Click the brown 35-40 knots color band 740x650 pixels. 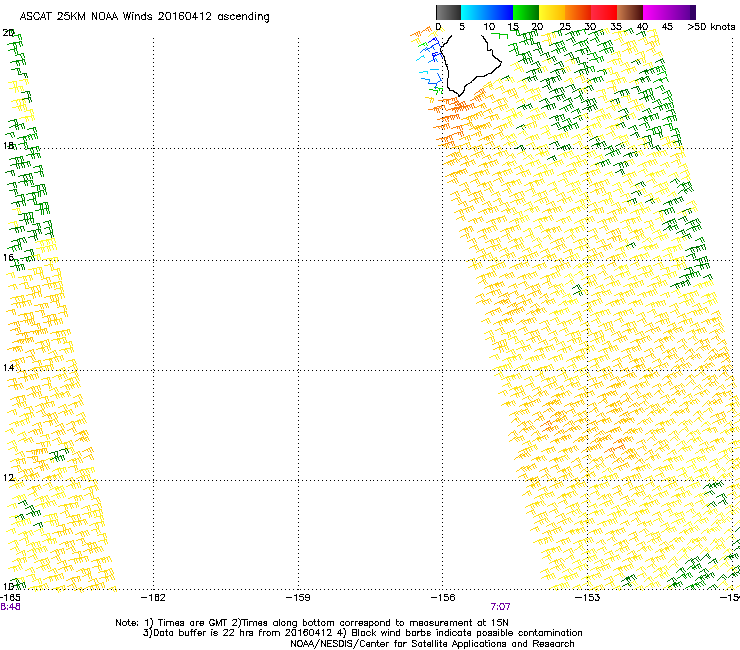coord(630,12)
